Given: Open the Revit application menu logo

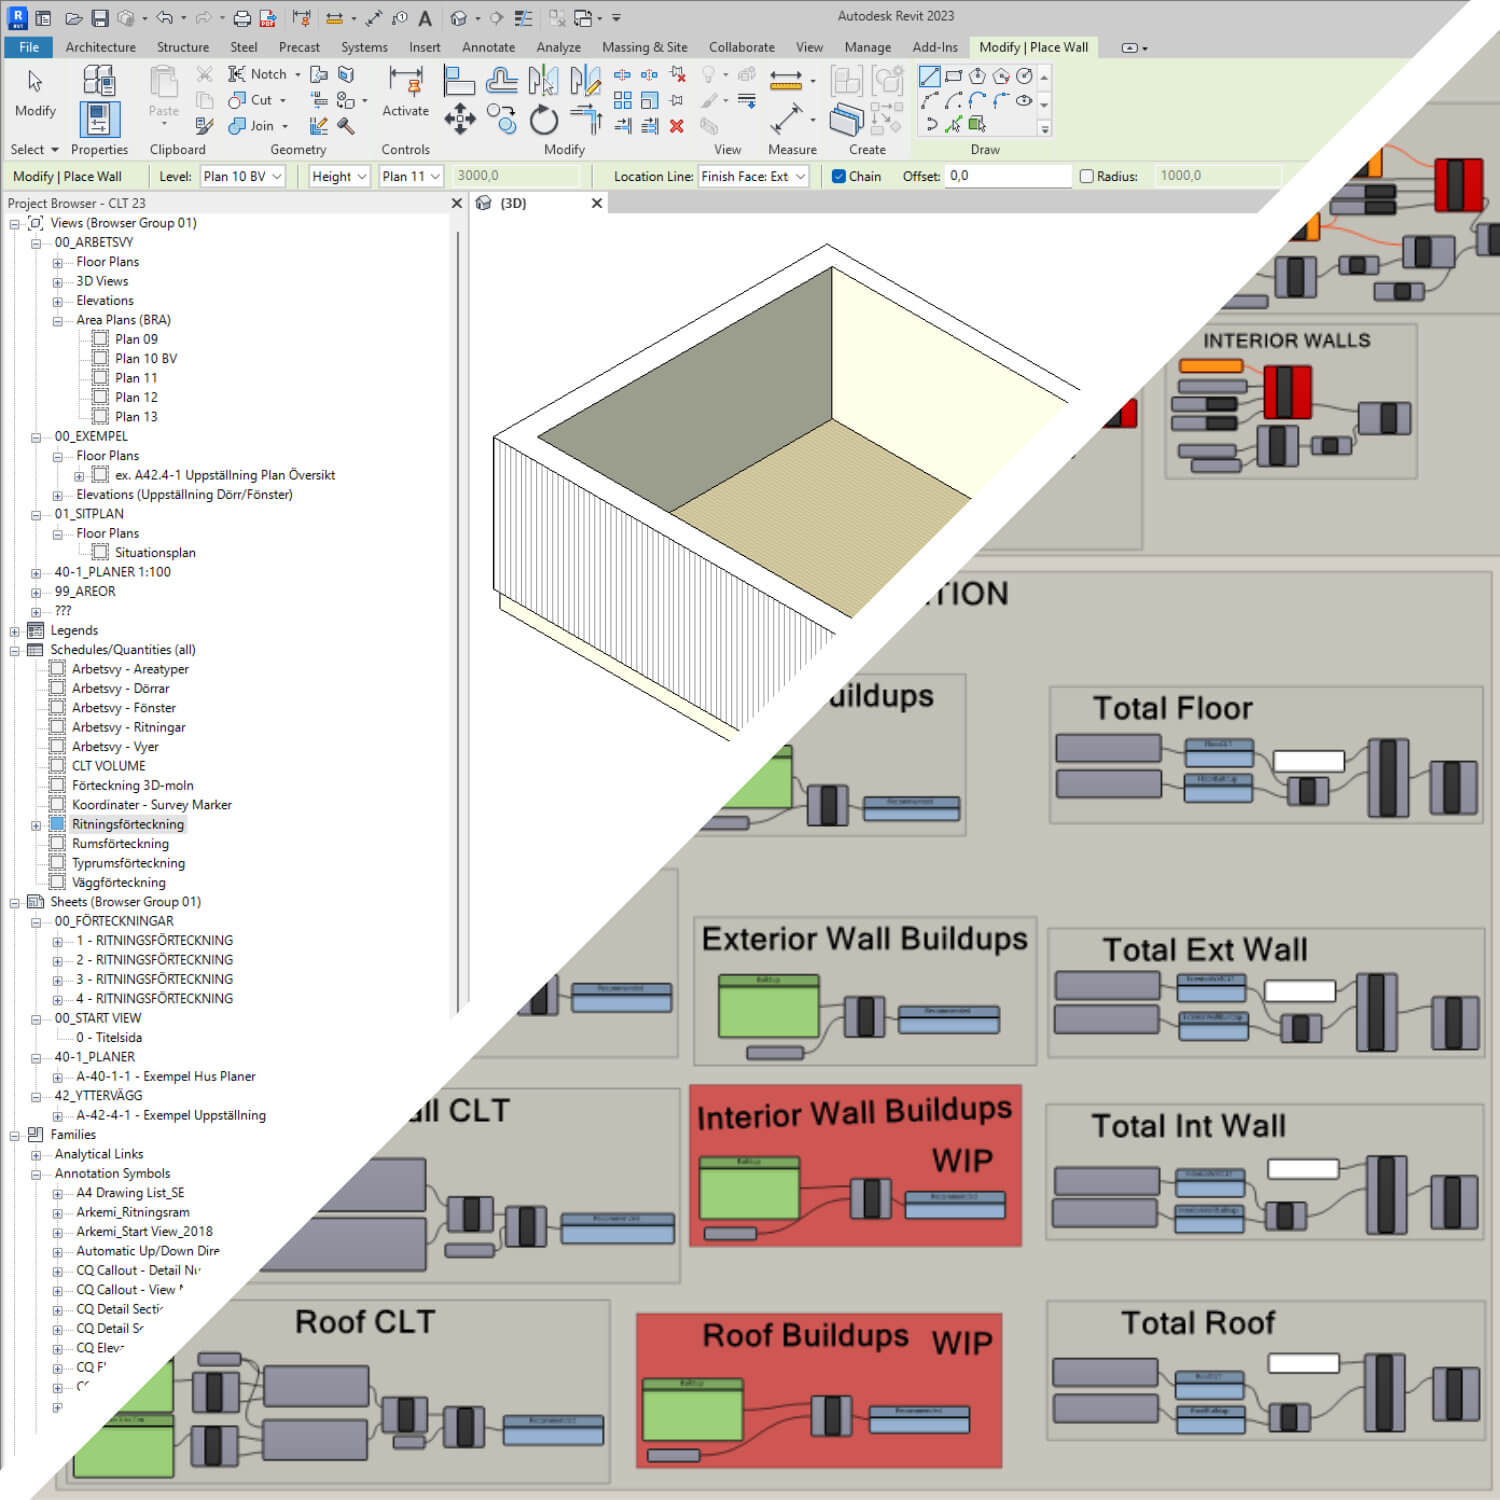Looking at the screenshot, I should coord(17,17).
